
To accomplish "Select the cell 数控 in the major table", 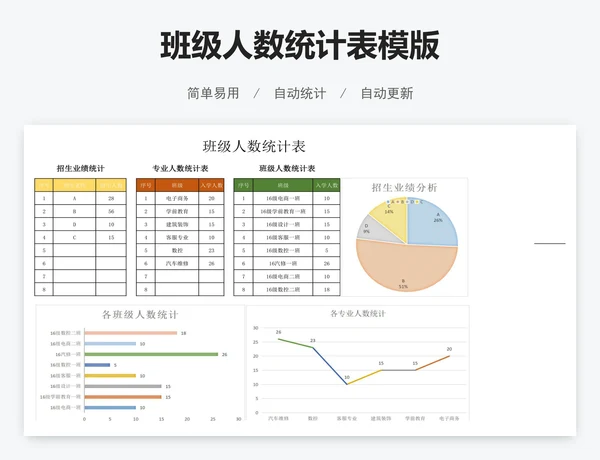I will (177, 250).
